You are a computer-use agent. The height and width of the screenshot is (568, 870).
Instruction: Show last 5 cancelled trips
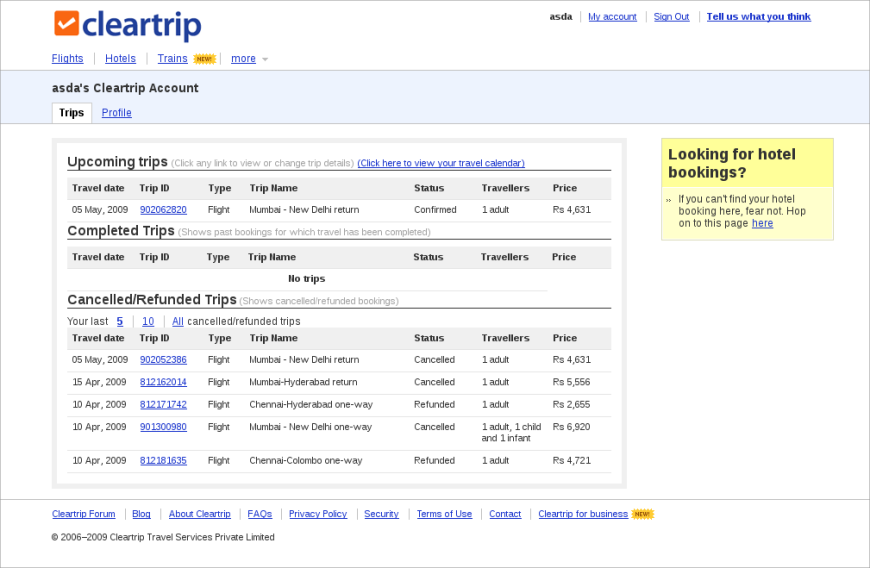(120, 321)
